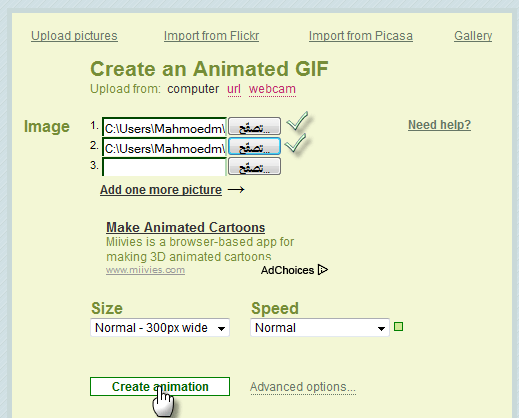The image size is (519, 418).
Task: Click browse button for image 1
Action: click(x=254, y=126)
